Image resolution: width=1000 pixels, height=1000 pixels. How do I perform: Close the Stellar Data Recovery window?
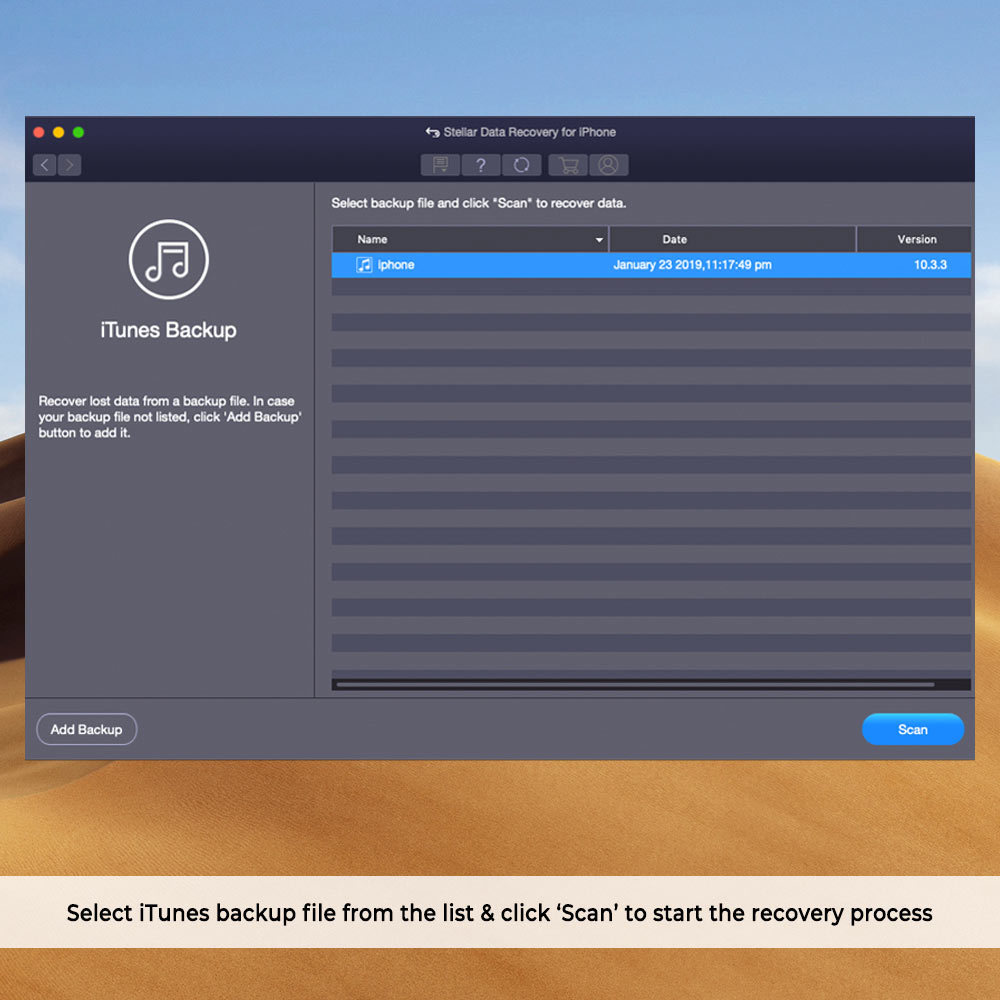pyautogui.click(x=39, y=132)
